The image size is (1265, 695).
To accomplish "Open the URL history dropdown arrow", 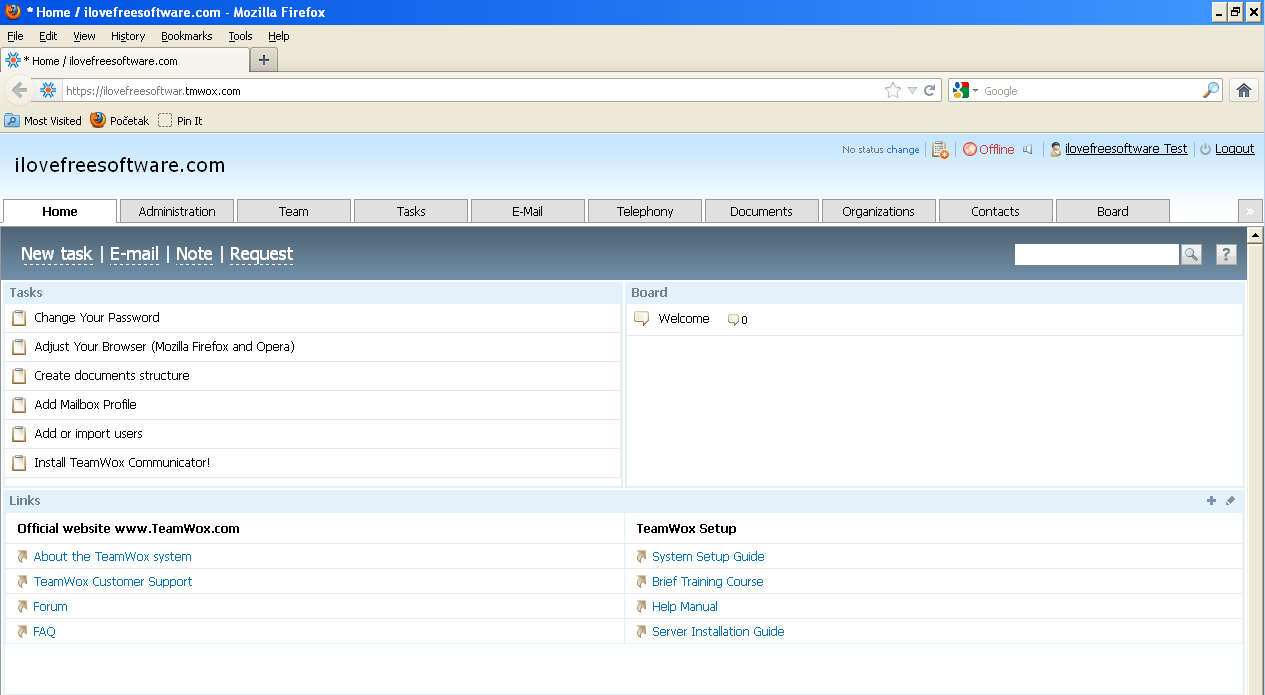I will point(912,90).
